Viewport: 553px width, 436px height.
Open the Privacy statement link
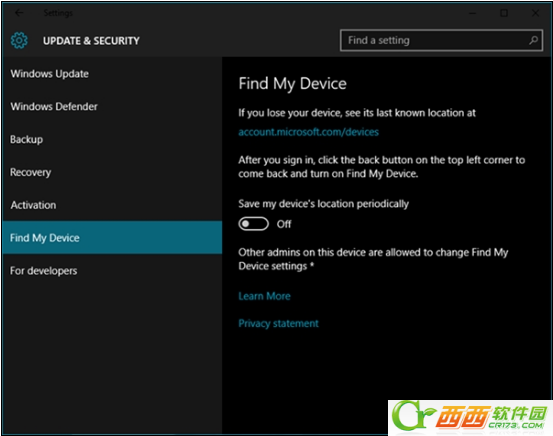(278, 323)
